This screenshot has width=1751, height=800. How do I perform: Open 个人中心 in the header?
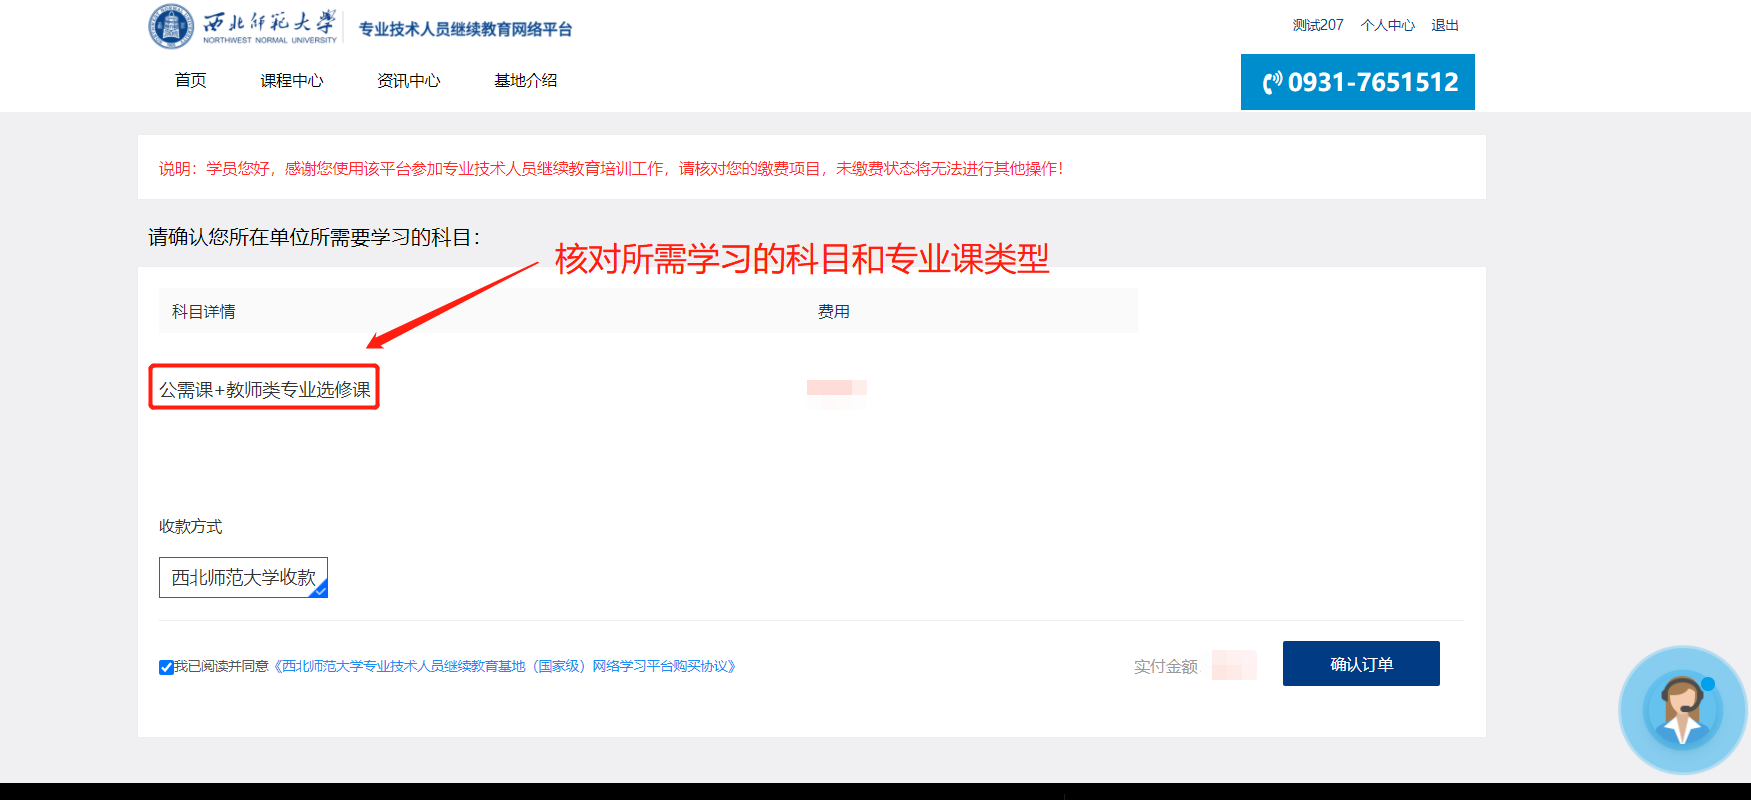pyautogui.click(x=1387, y=25)
